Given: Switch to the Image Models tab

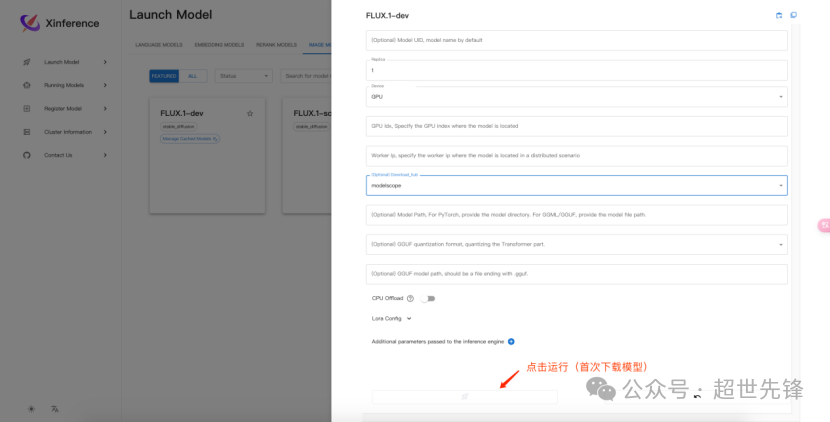Looking at the screenshot, I should pos(320,45).
